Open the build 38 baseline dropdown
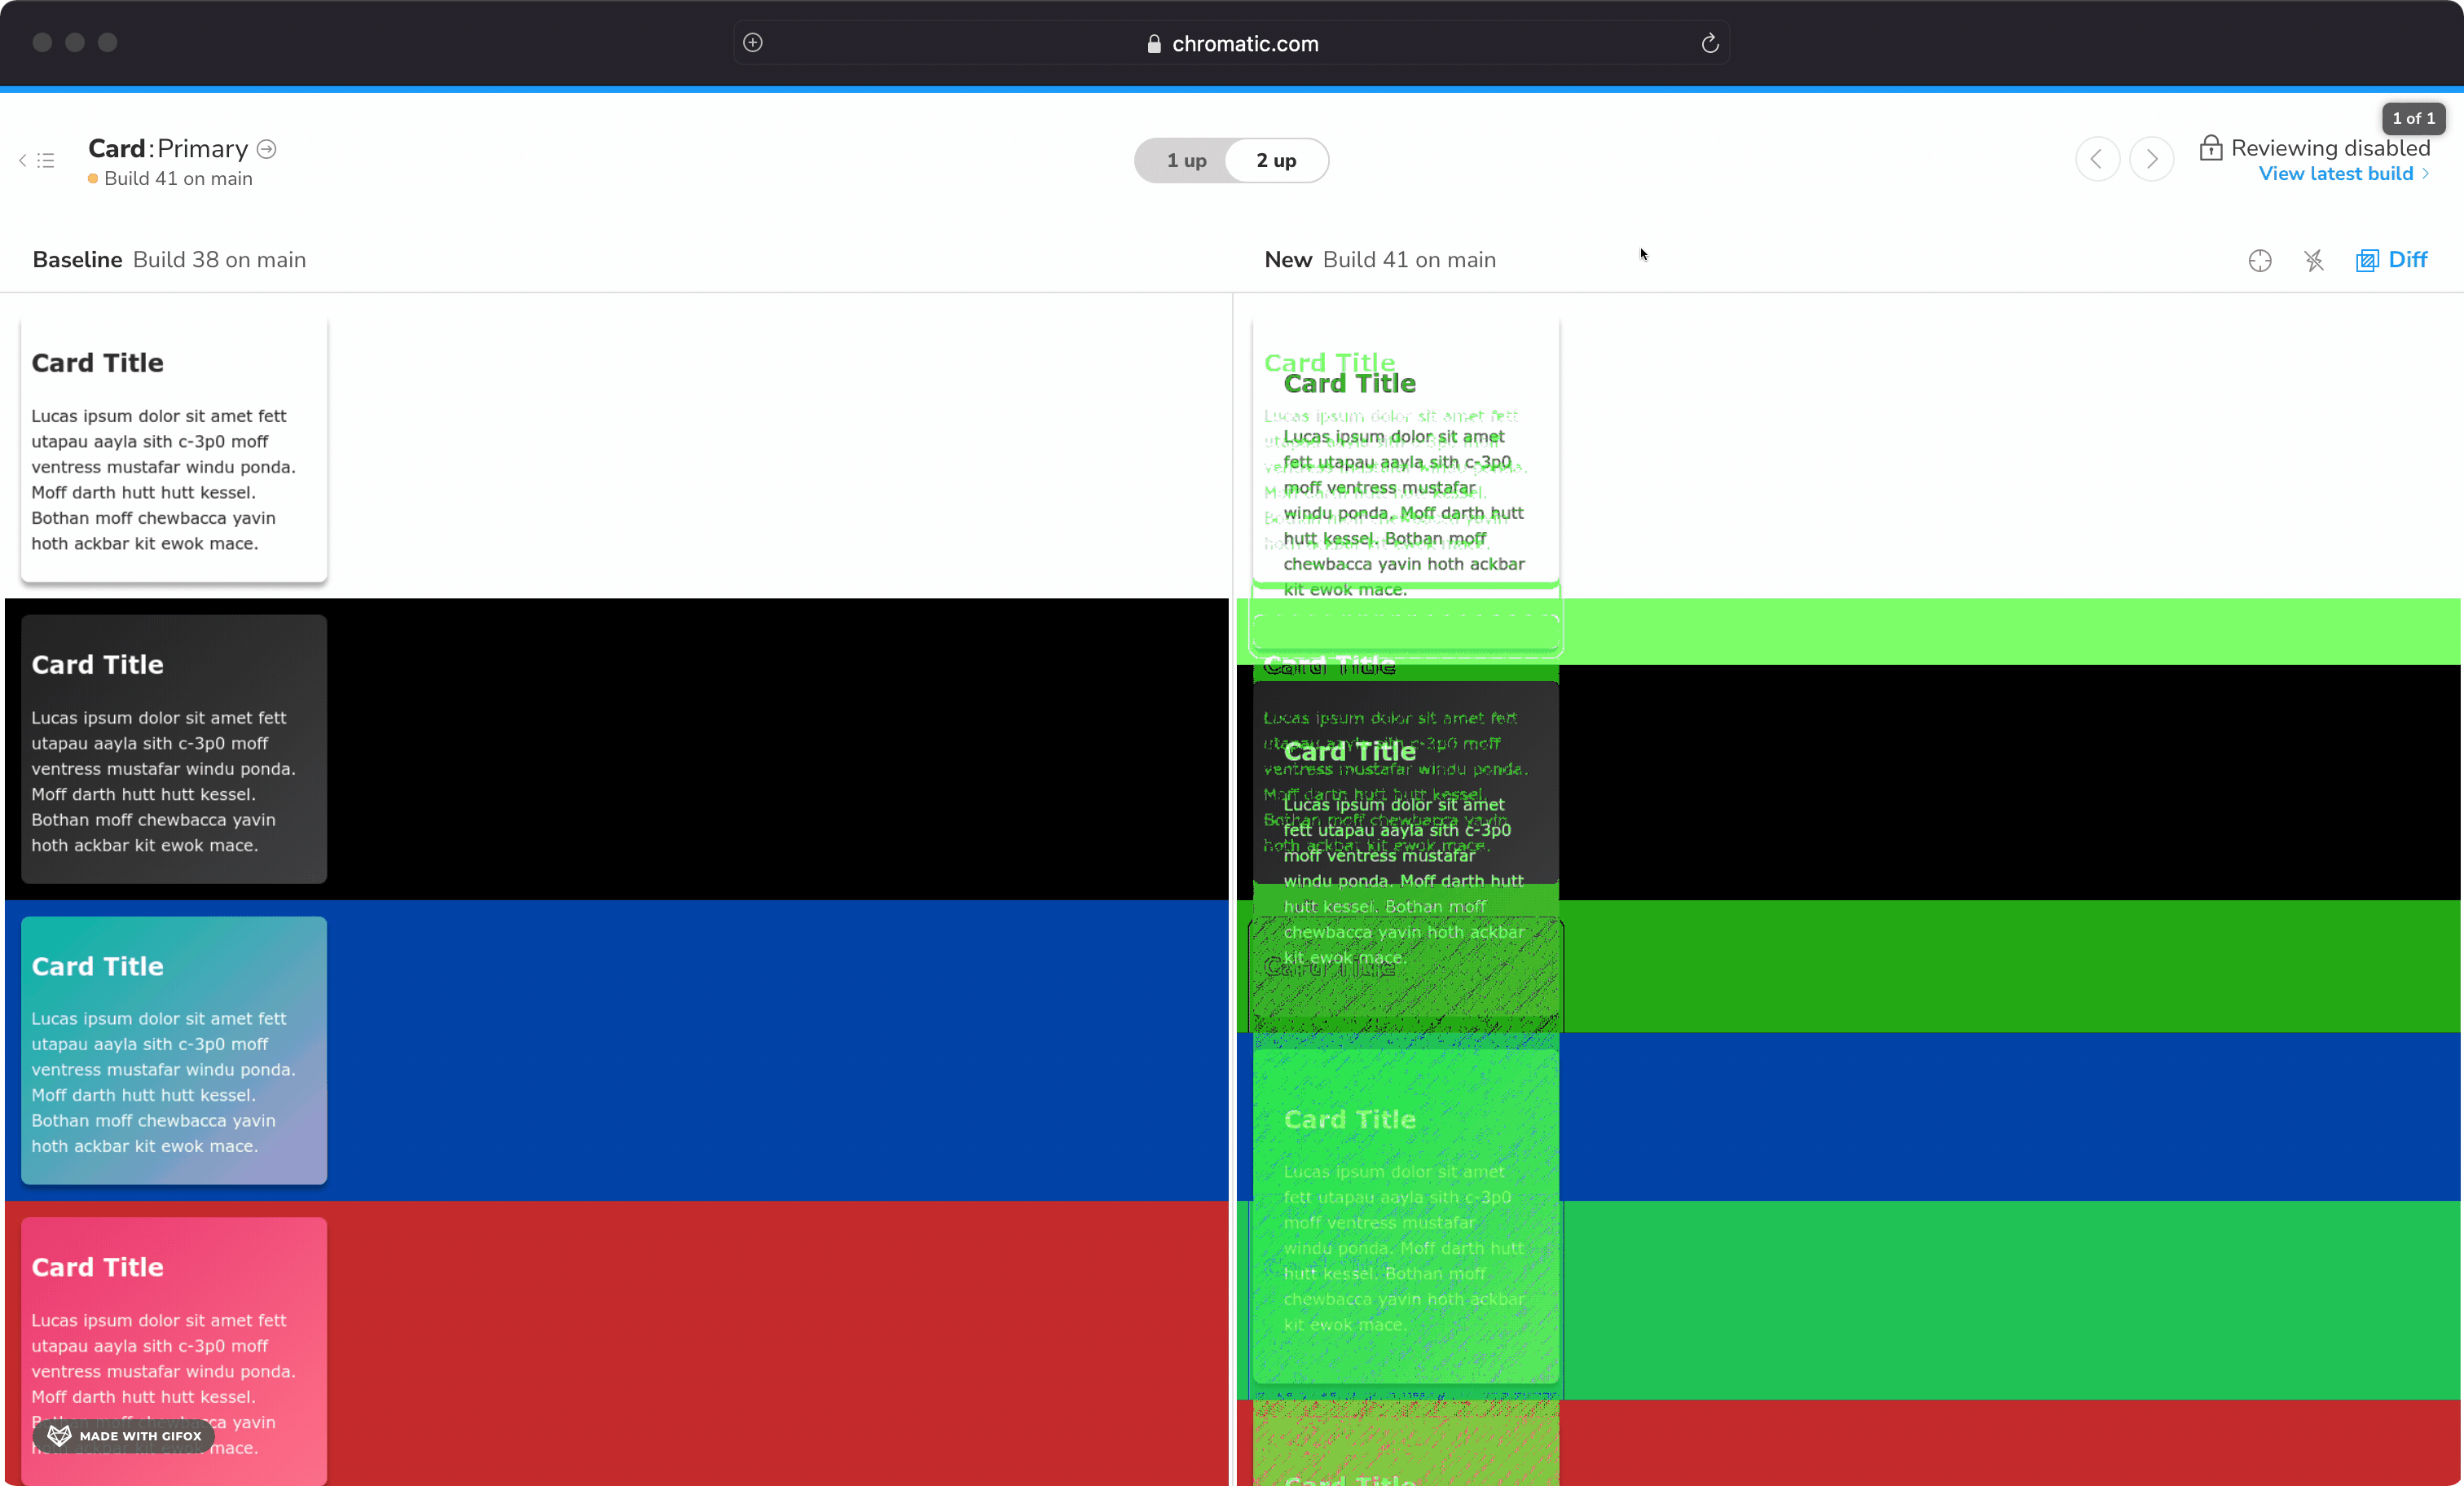 tap(220, 259)
